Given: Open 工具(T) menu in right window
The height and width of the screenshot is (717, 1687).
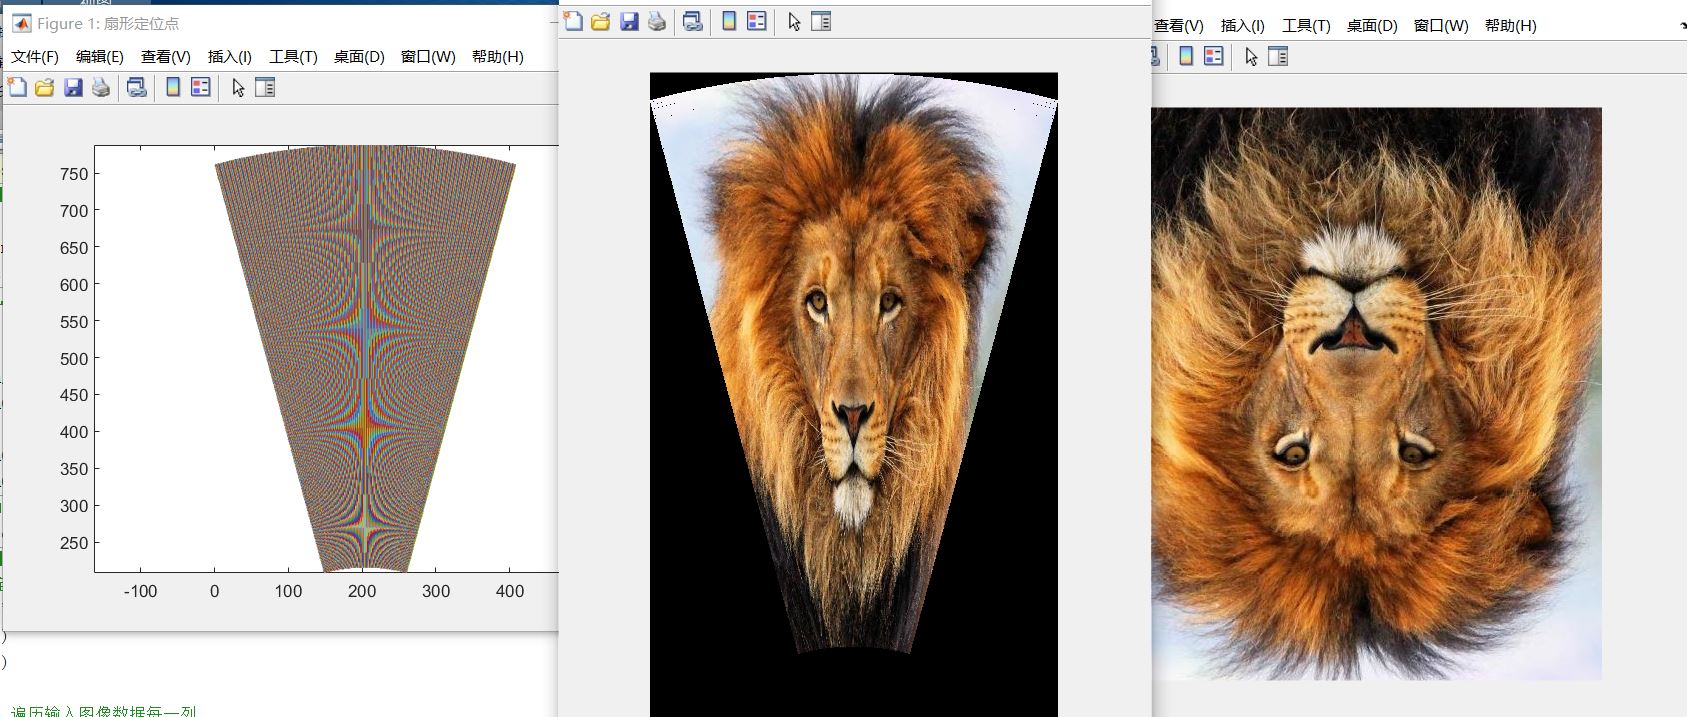Looking at the screenshot, I should click(1306, 26).
